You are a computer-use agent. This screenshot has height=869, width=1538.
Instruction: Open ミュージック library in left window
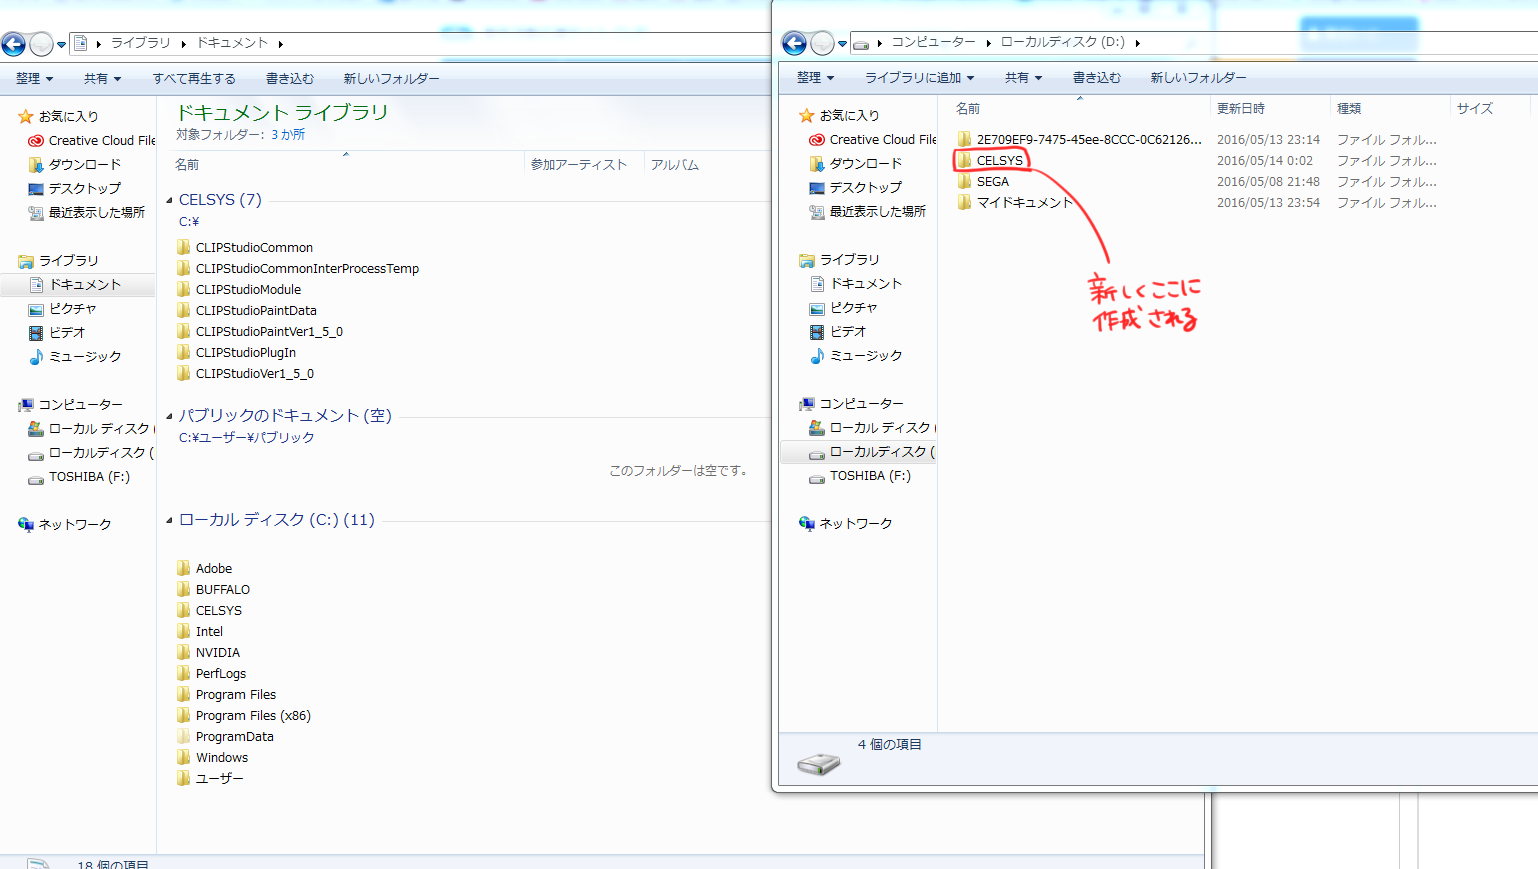[75, 357]
